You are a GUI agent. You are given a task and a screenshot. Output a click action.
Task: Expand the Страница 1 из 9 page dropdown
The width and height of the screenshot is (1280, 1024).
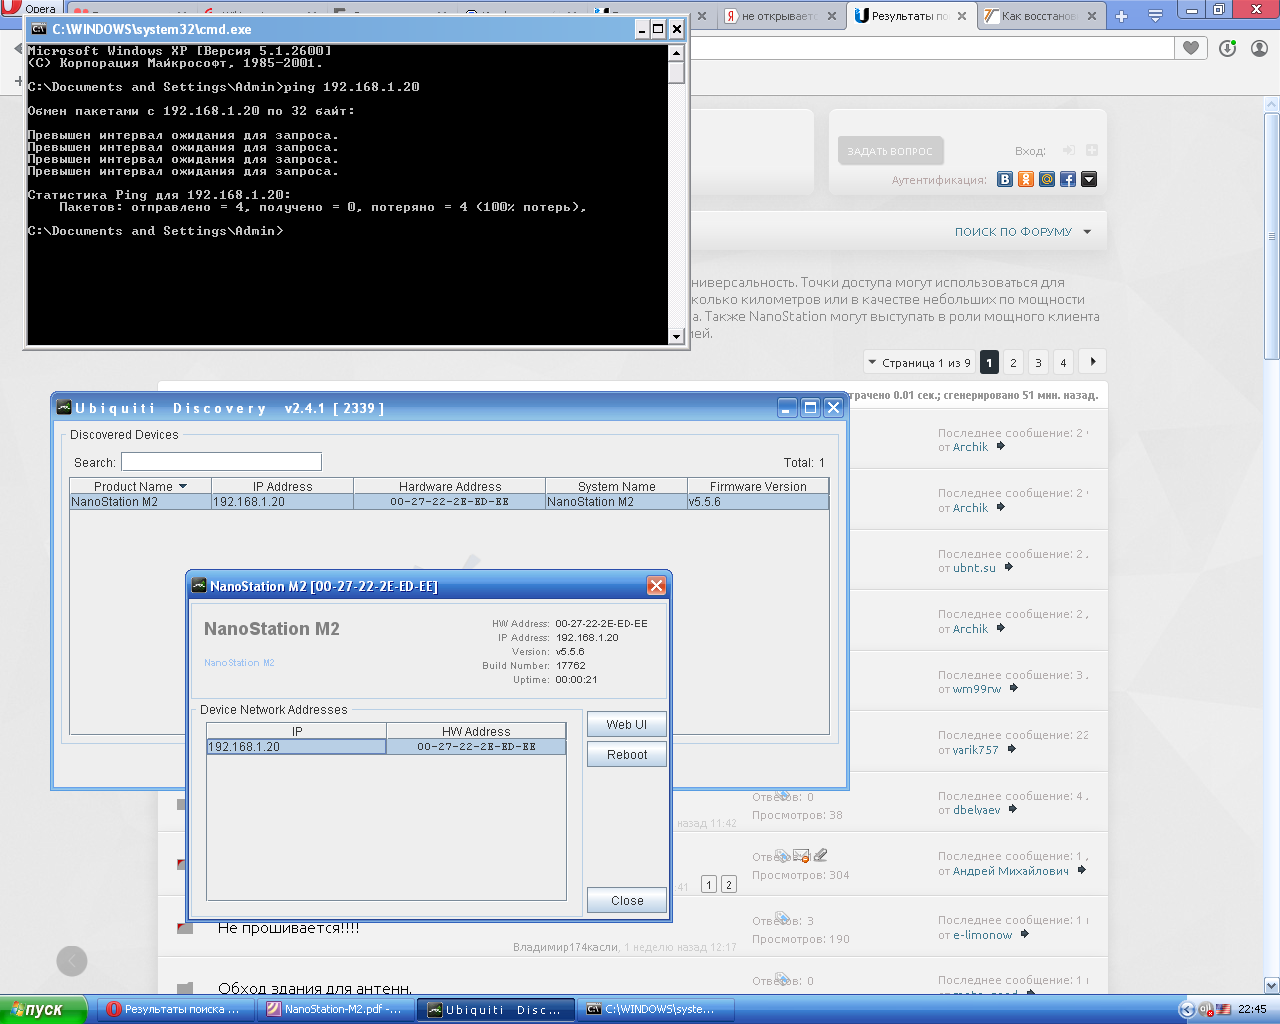click(x=918, y=362)
